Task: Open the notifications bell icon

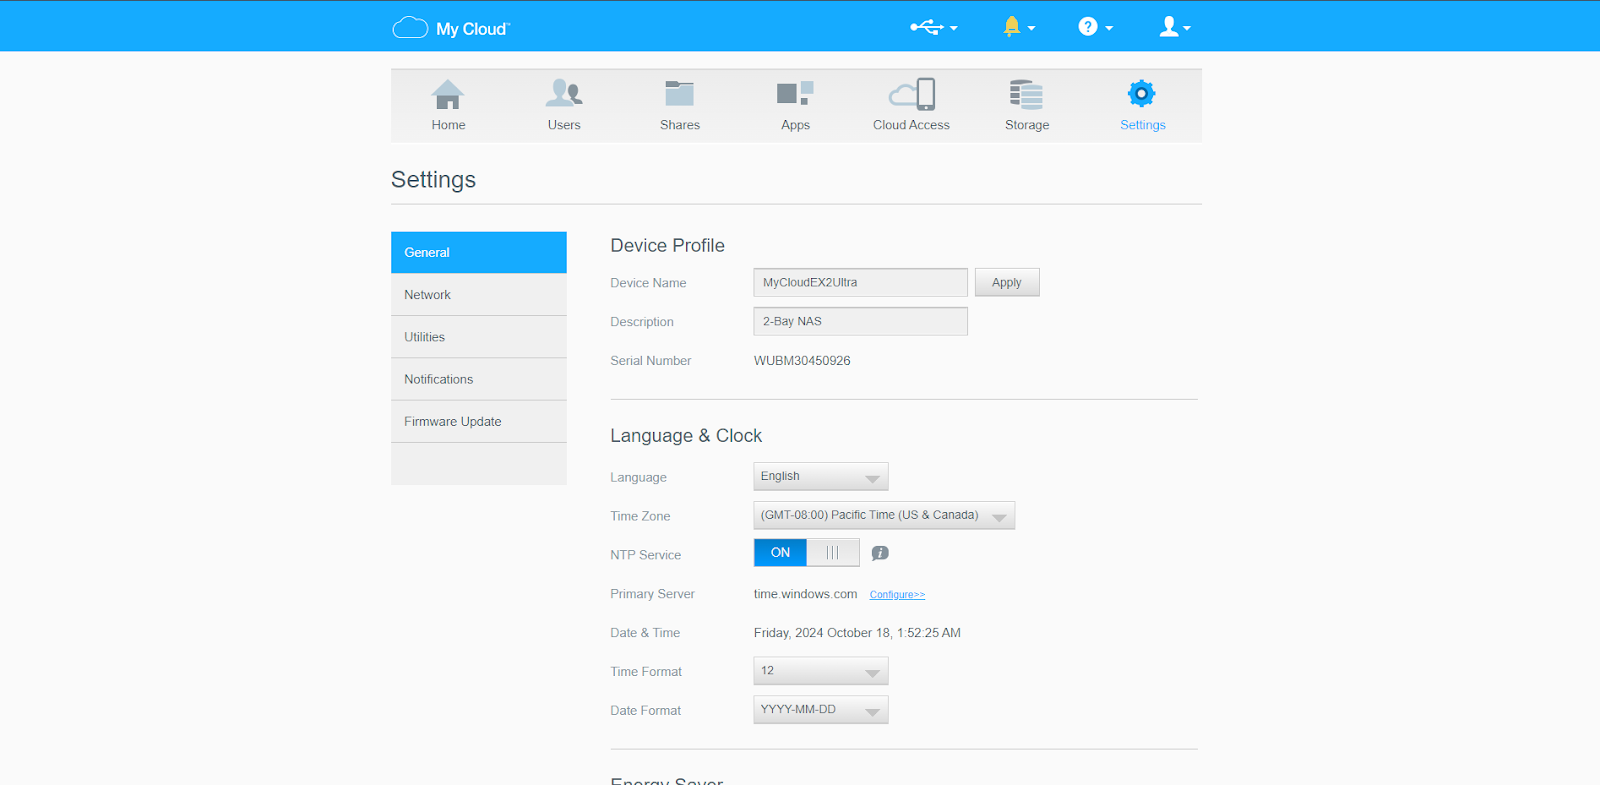Action: pyautogui.click(x=1018, y=27)
